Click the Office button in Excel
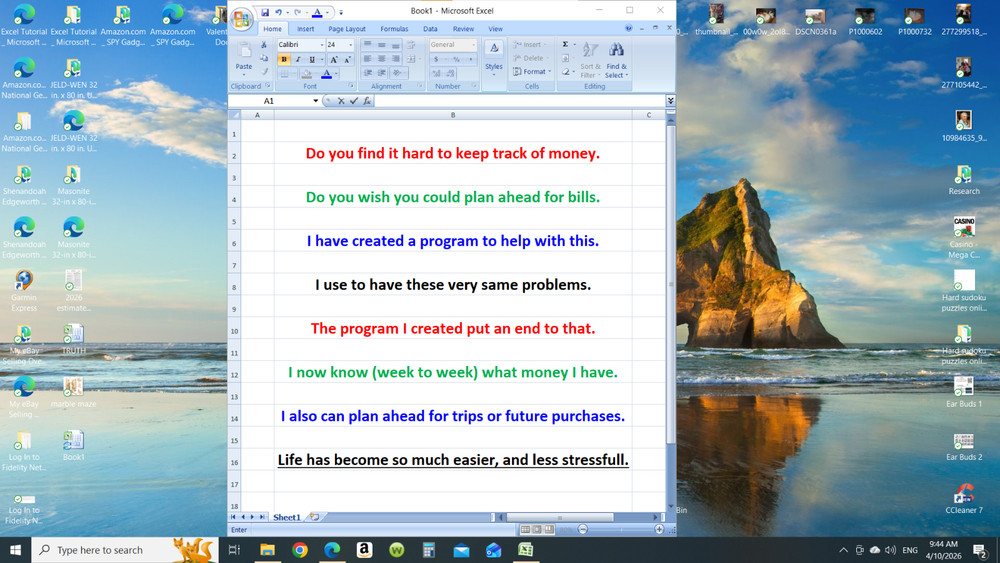The width and height of the screenshot is (1000, 563). 242,19
